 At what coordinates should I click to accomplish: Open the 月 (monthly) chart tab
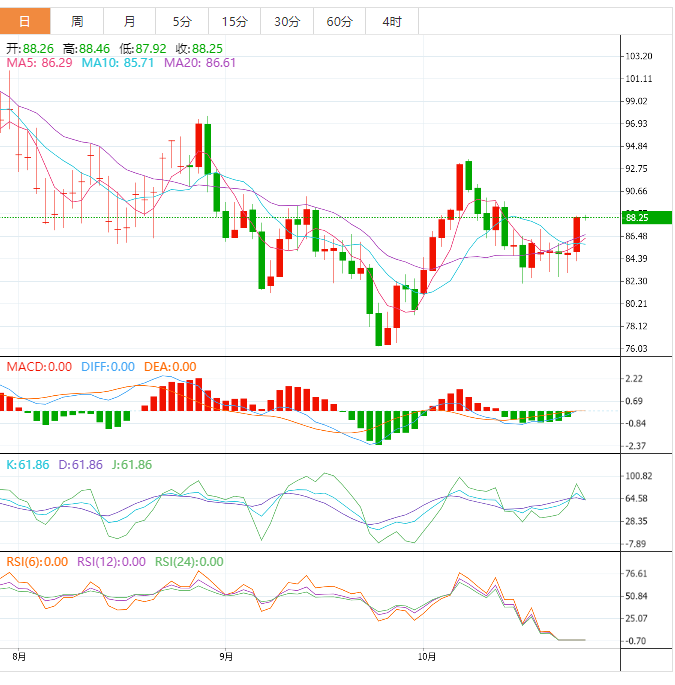coord(129,21)
